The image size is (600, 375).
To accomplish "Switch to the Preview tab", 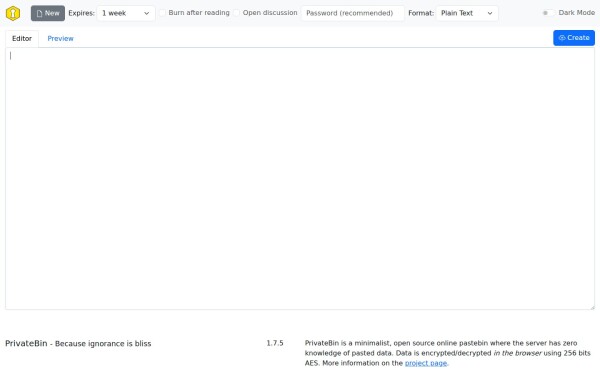I will (x=60, y=39).
